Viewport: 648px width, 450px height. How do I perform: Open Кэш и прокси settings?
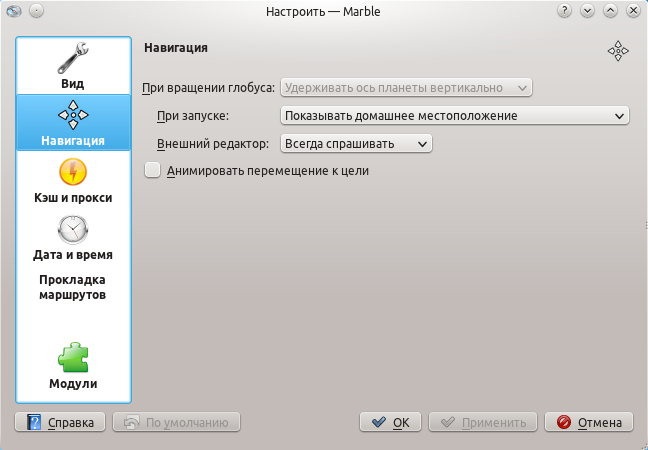click(x=73, y=181)
